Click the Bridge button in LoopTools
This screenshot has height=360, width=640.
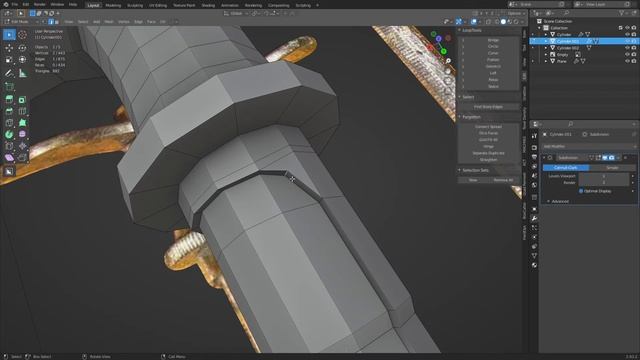(x=493, y=40)
